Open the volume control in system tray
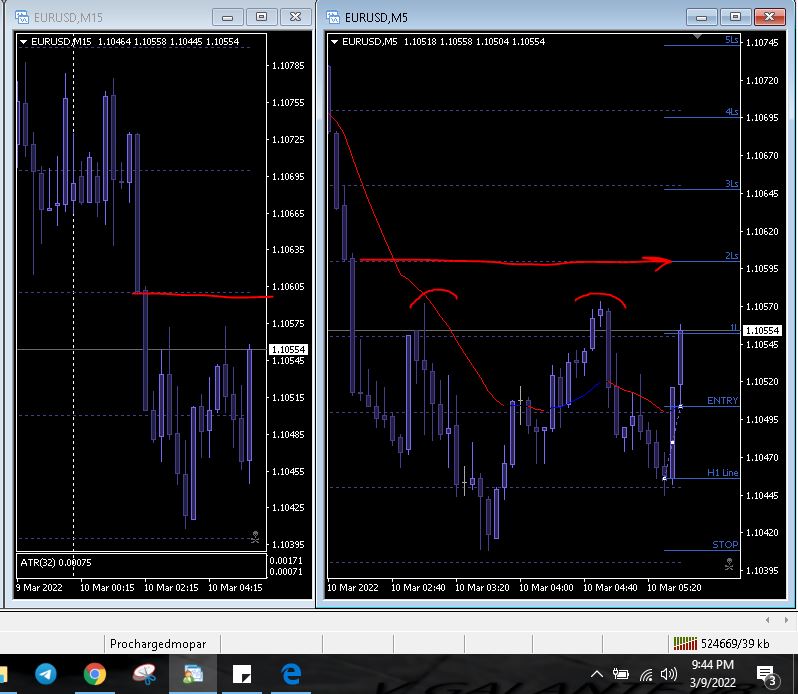Image resolution: width=798 pixels, height=694 pixels. pyautogui.click(x=668, y=675)
